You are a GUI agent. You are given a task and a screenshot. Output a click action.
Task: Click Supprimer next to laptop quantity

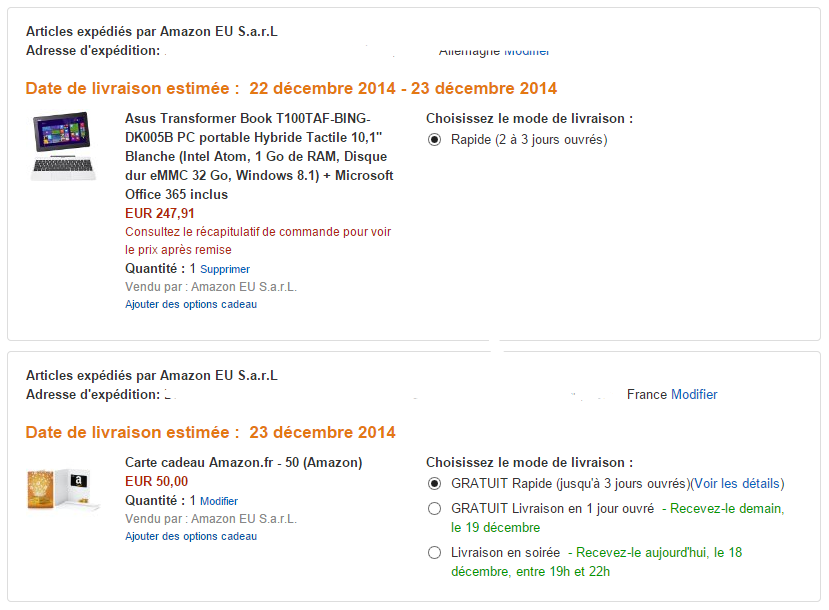click(x=225, y=269)
